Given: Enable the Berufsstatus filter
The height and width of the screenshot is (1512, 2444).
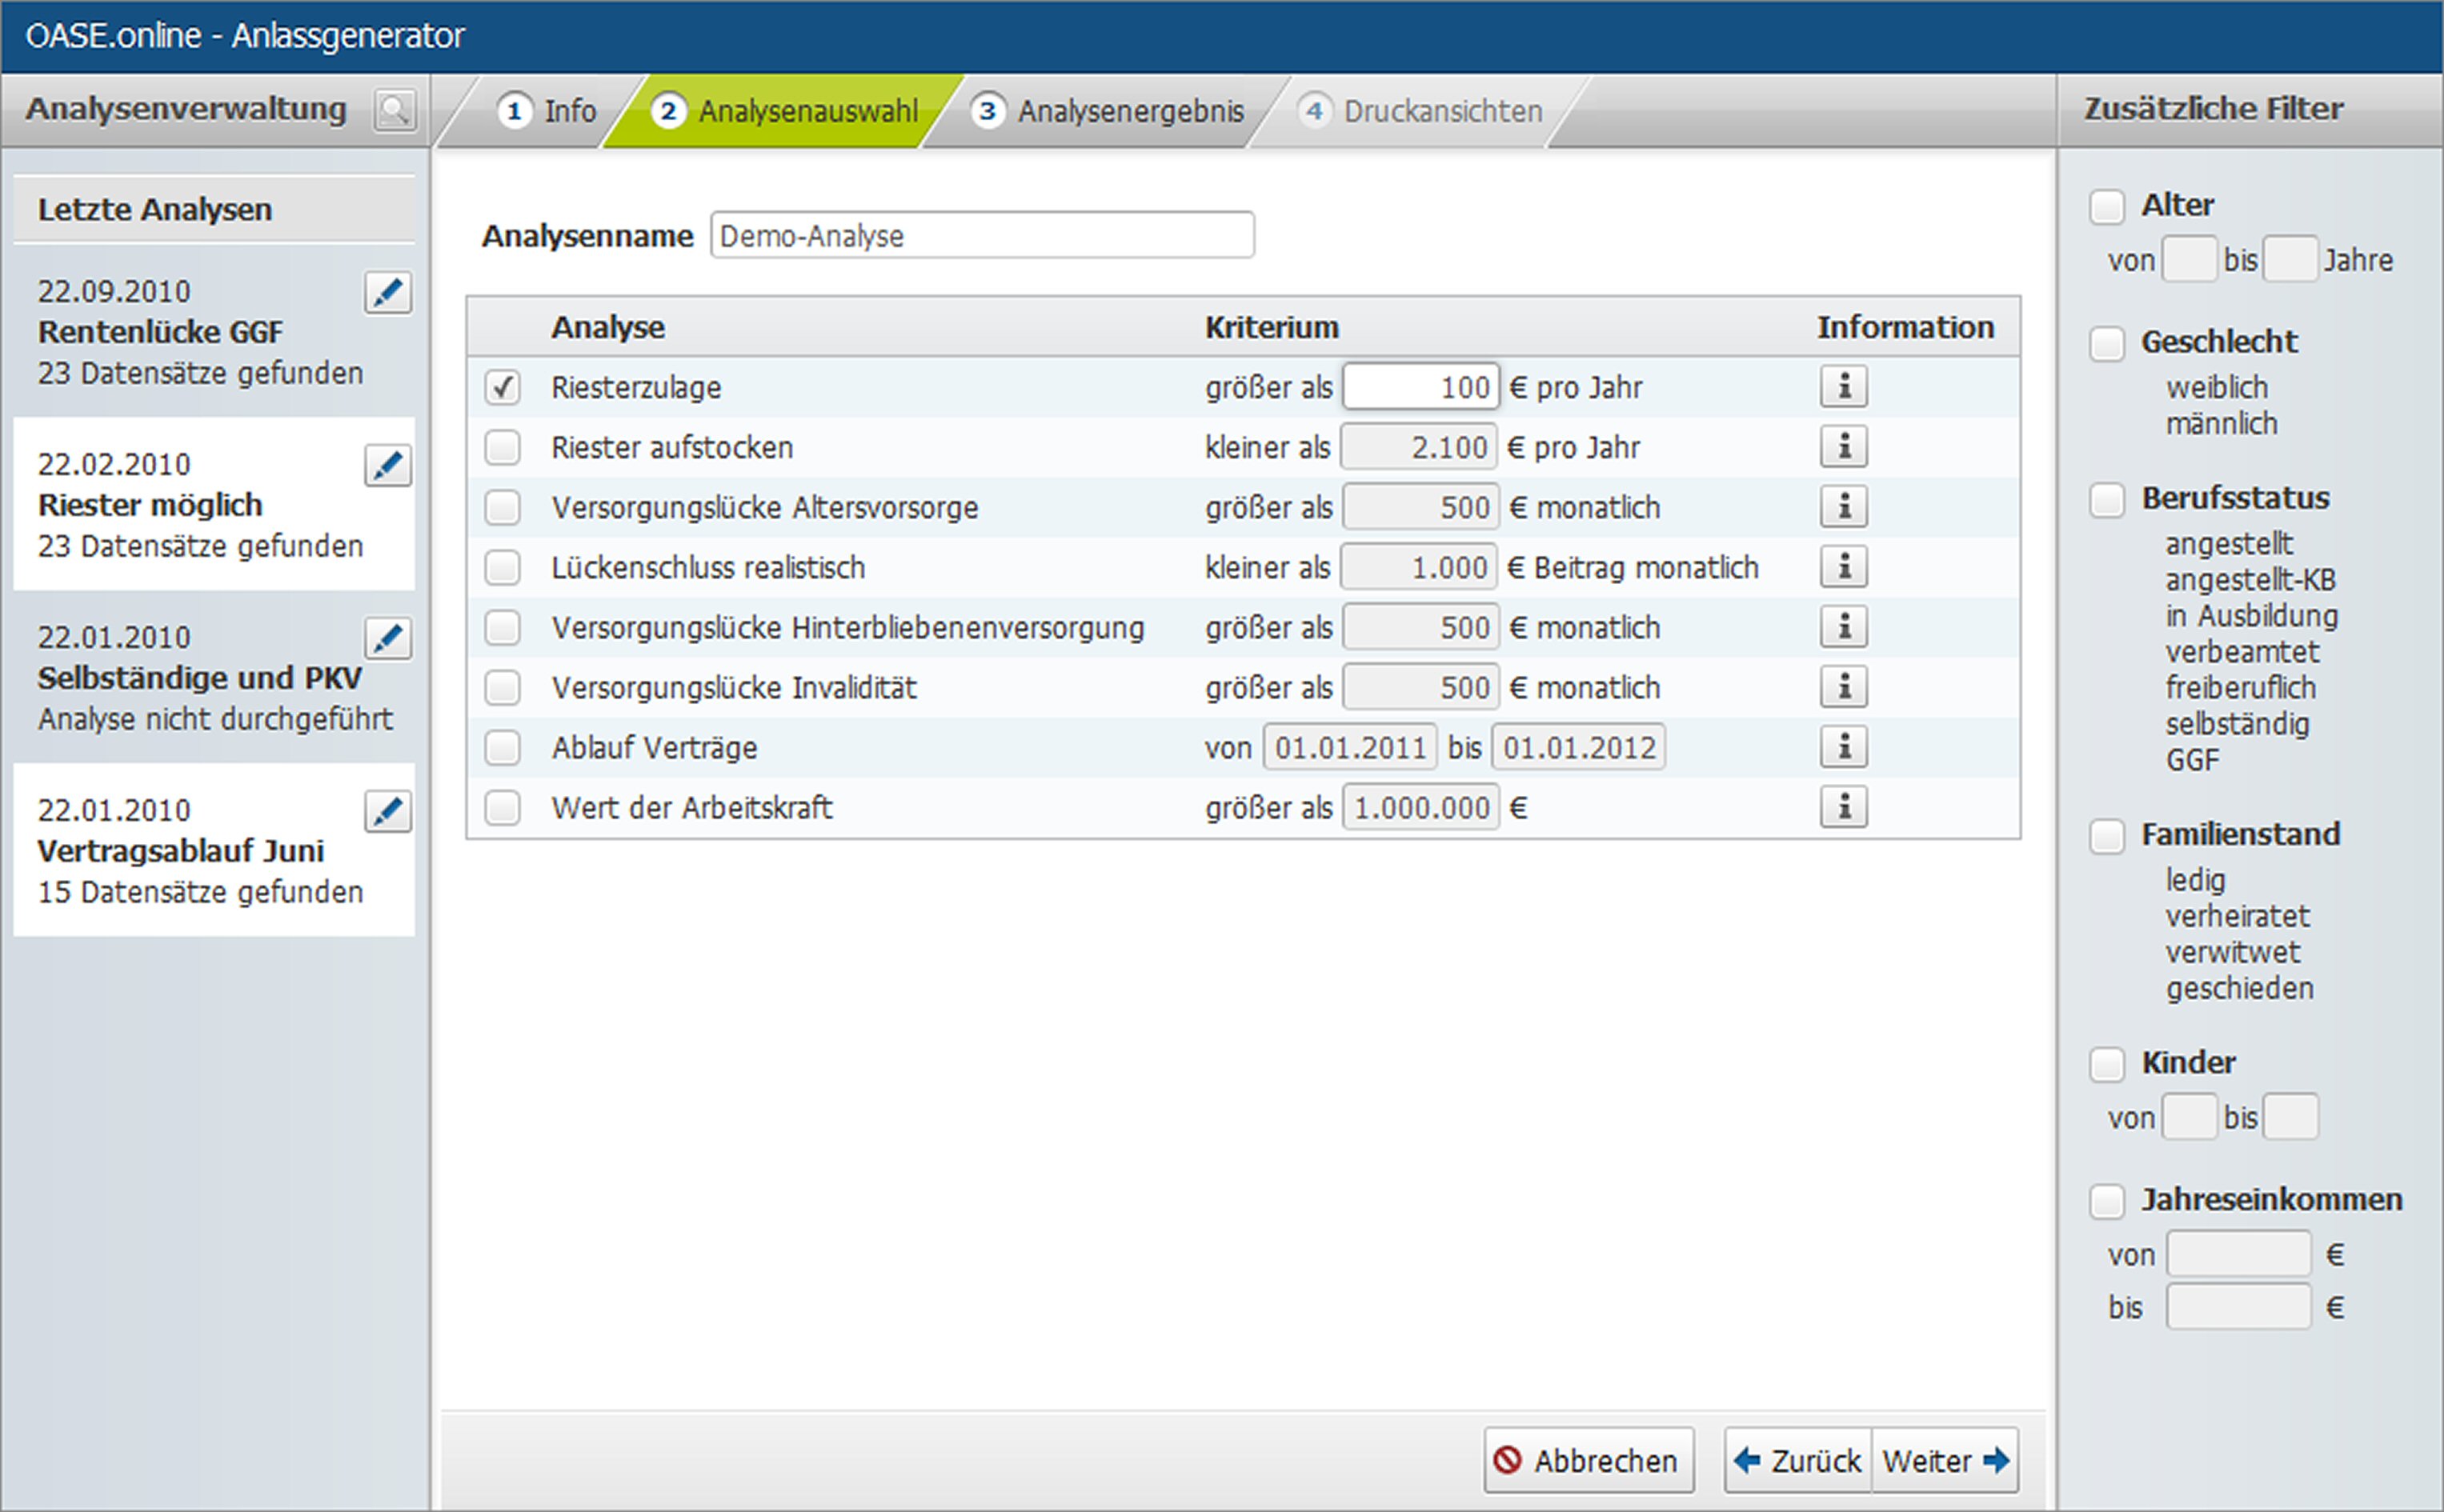Looking at the screenshot, I should tap(2106, 500).
